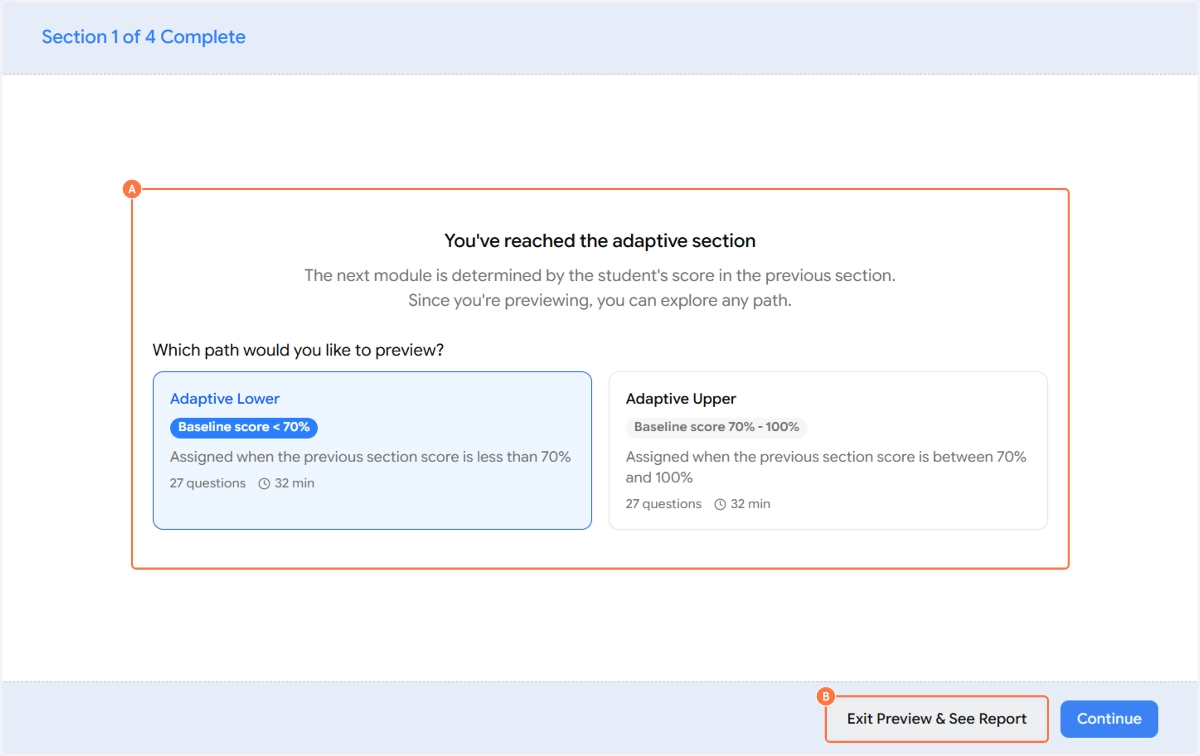The height and width of the screenshot is (756, 1200).
Task: Click "27 questions" in the Adaptive Upper card
Action: coord(664,505)
